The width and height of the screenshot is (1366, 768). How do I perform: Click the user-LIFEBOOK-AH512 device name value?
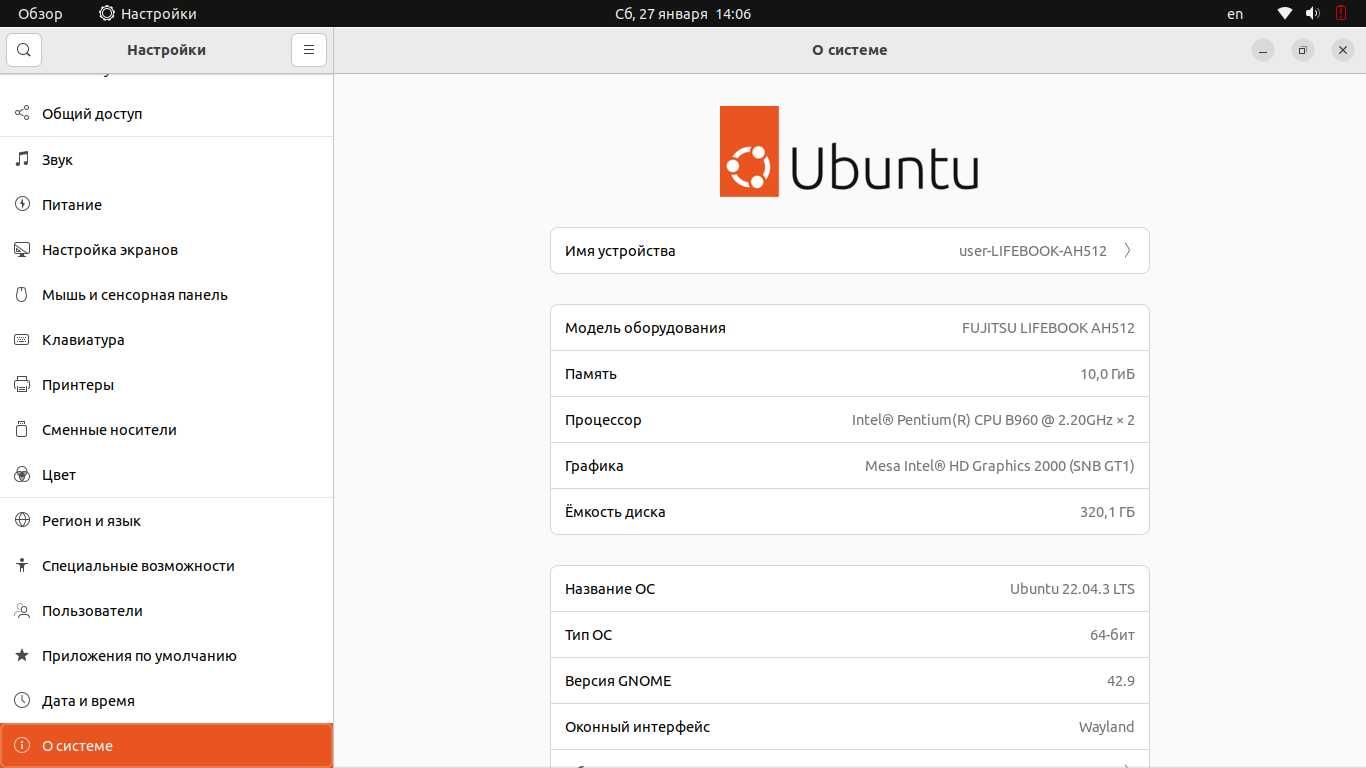(1032, 250)
